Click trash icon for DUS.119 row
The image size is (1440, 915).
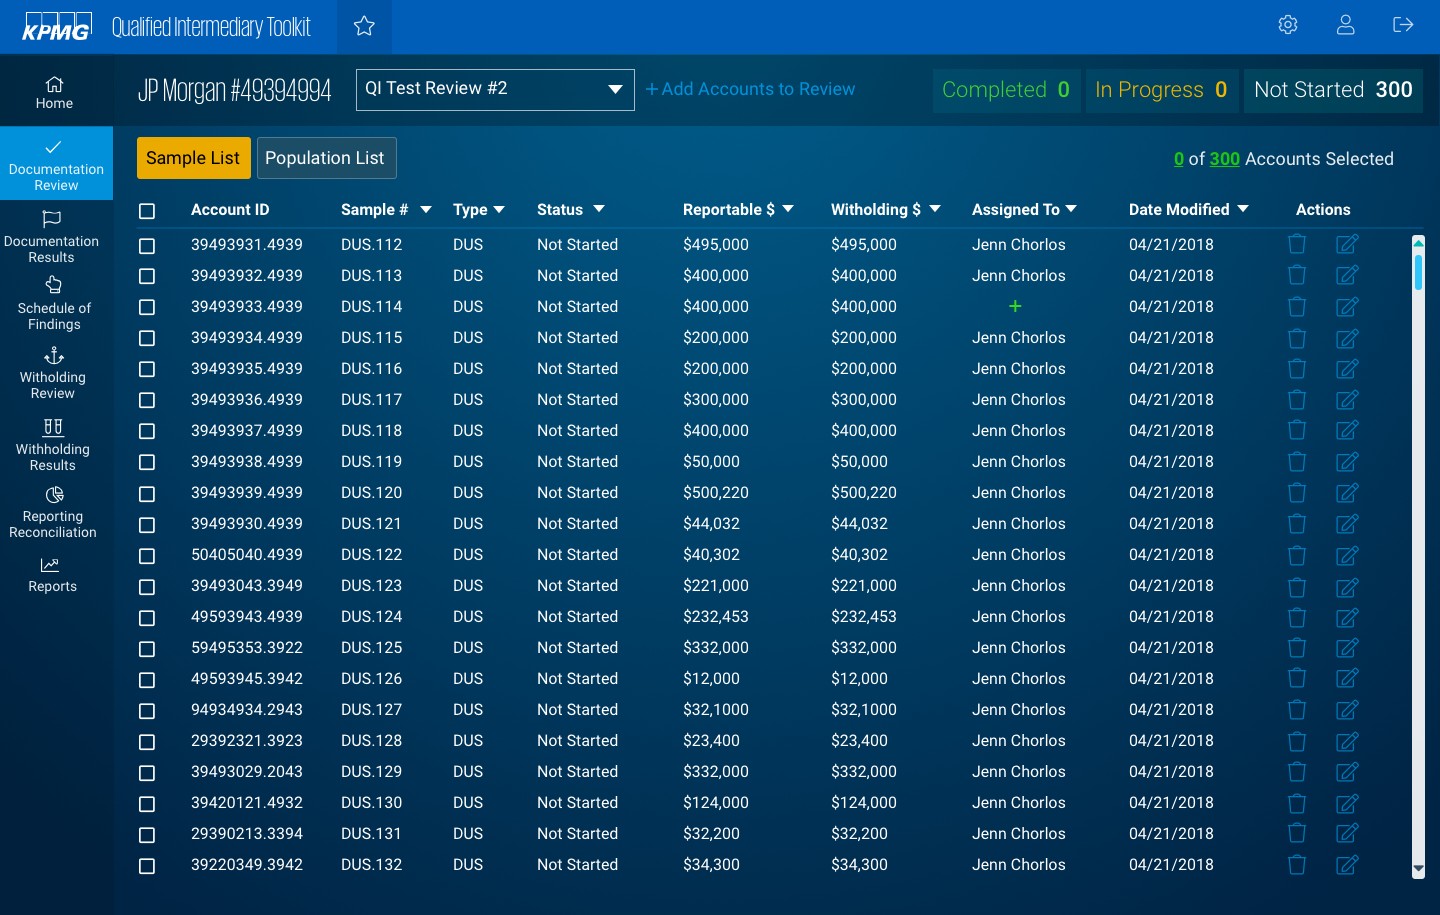[x=1297, y=461]
